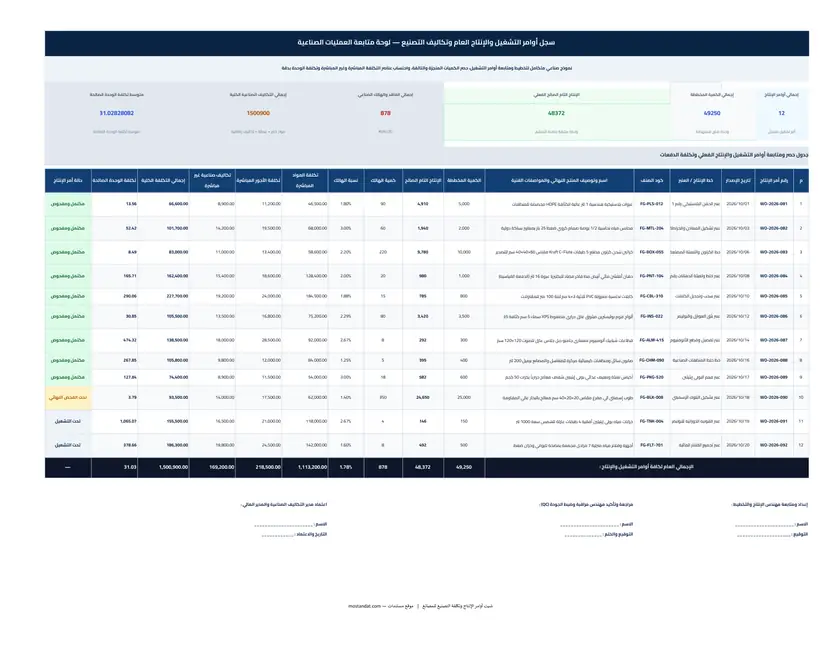Viewport: 840px width, 649px height.
Task: Click status 'مكتمل ومفحوص' for WO-2026-001
Action: click(68, 204)
